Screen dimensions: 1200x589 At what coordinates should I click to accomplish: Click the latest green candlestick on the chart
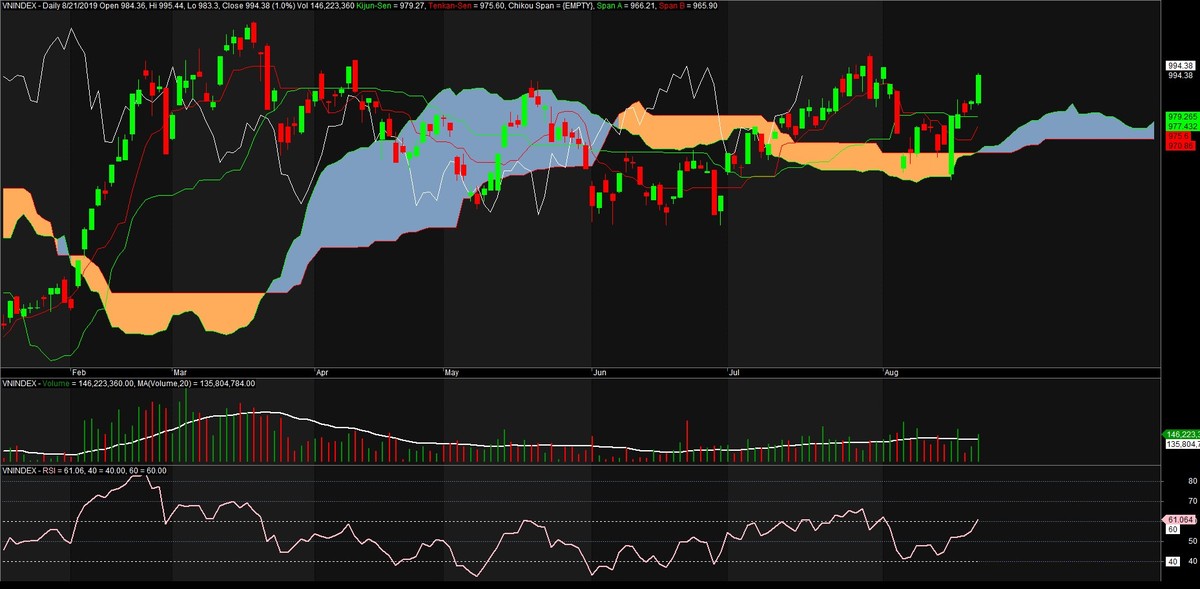[x=978, y=89]
